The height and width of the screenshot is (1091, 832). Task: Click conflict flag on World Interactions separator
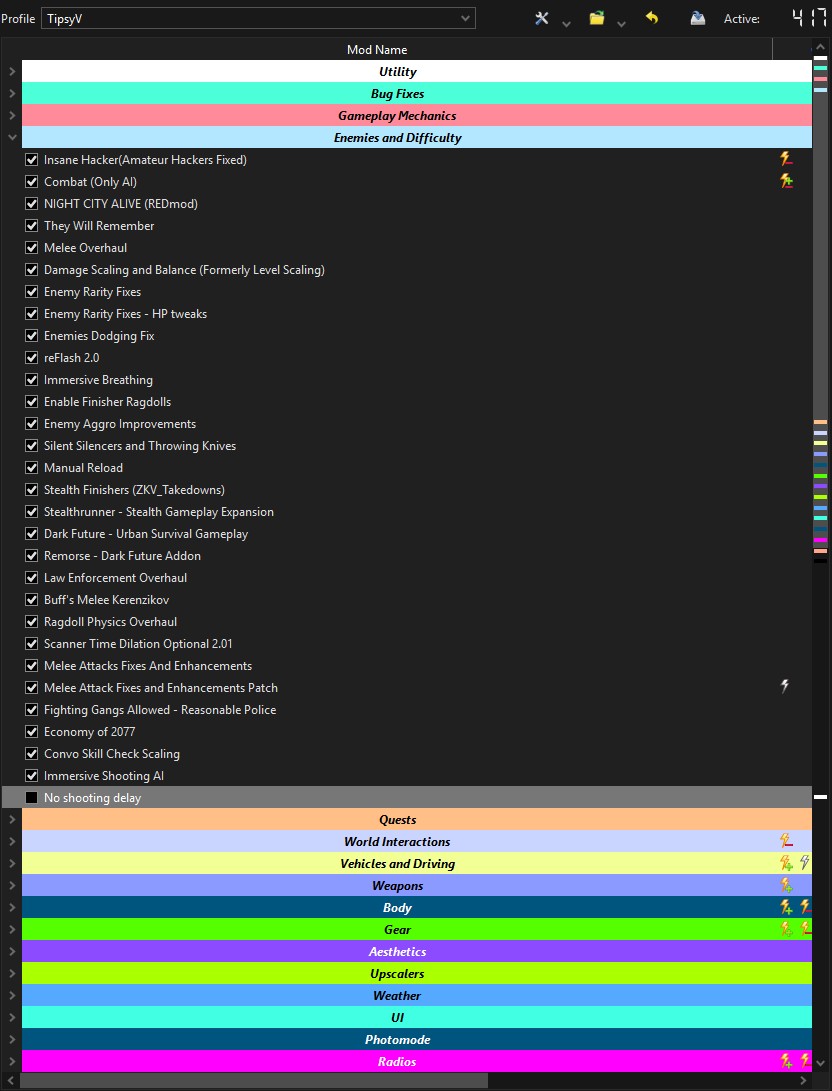click(786, 841)
